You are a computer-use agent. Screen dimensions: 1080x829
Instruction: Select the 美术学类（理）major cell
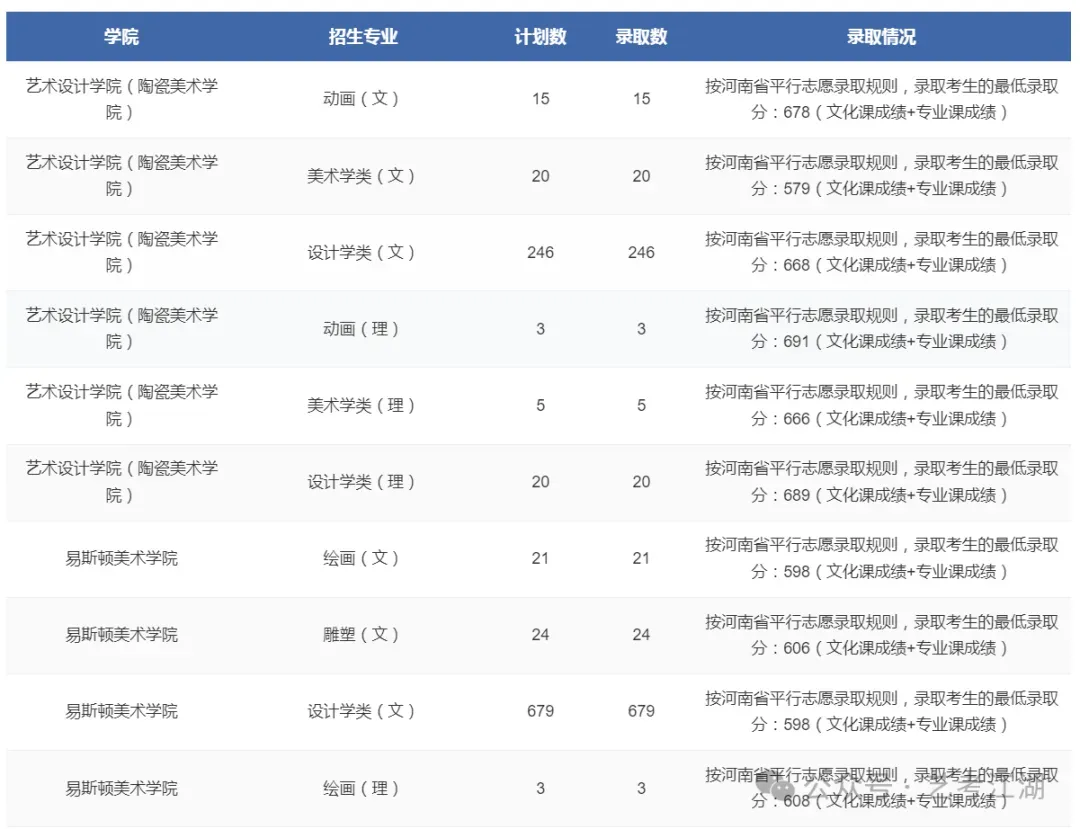[361, 405]
